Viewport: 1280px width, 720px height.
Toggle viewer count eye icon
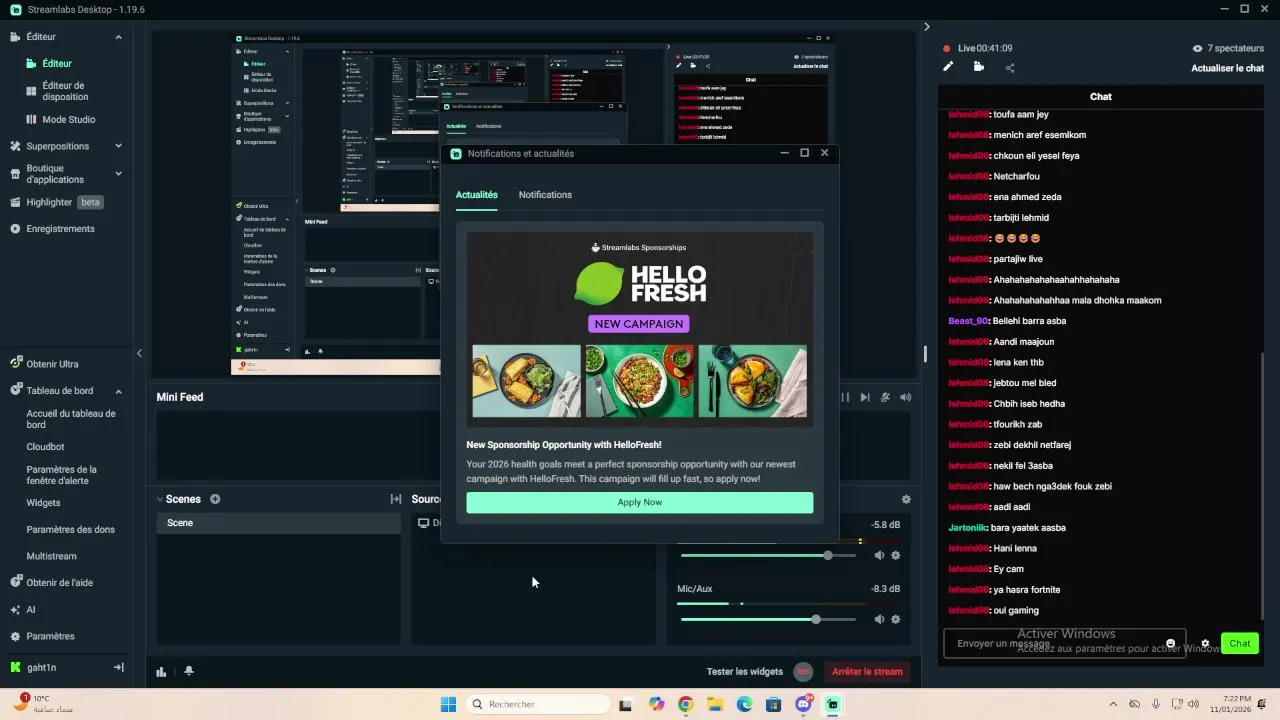tap(1198, 48)
